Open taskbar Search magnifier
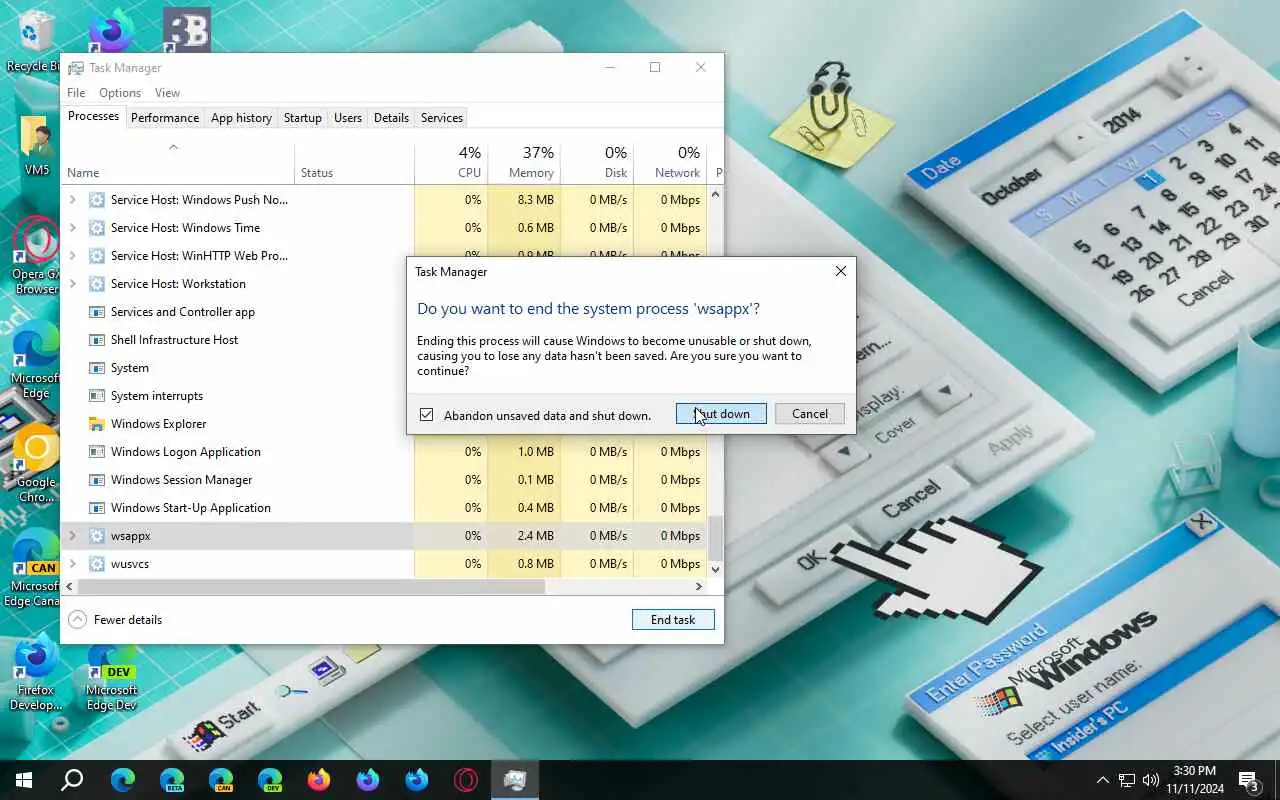This screenshot has height=800, width=1280. [72, 780]
